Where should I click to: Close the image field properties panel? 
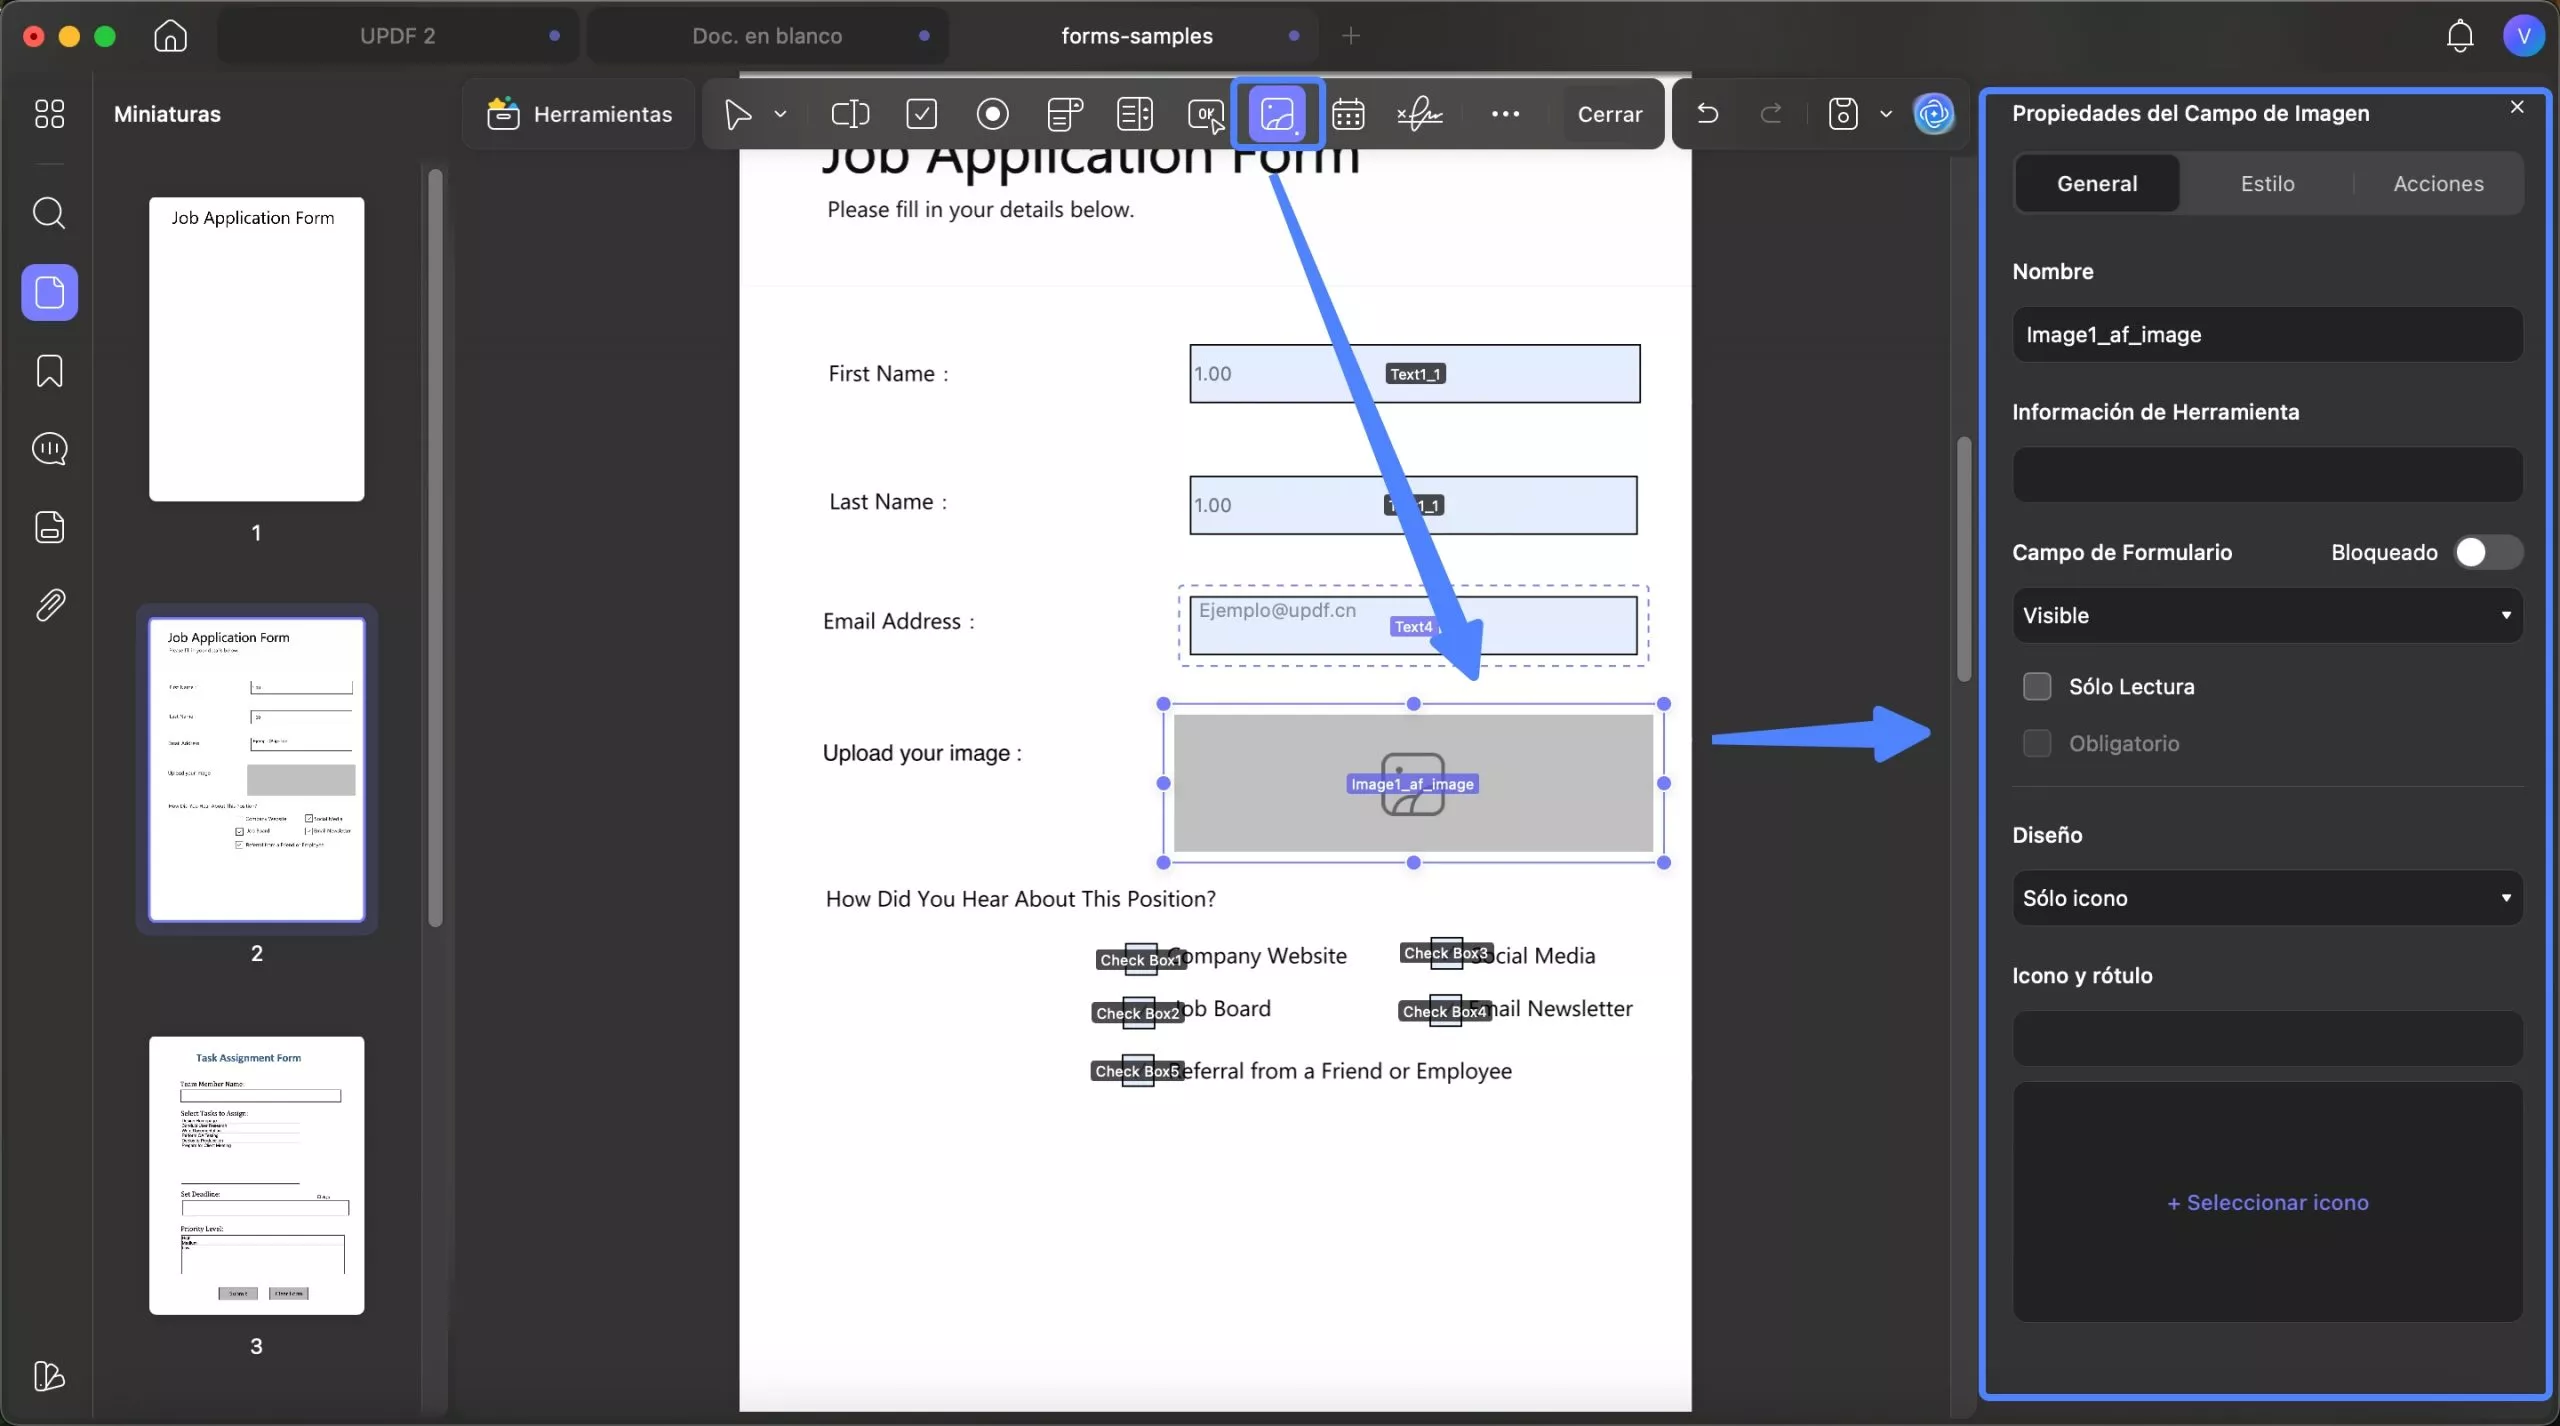[x=2517, y=107]
